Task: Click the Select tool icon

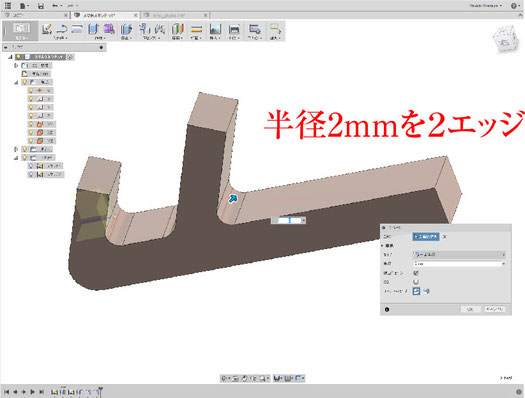Action: click(275, 29)
